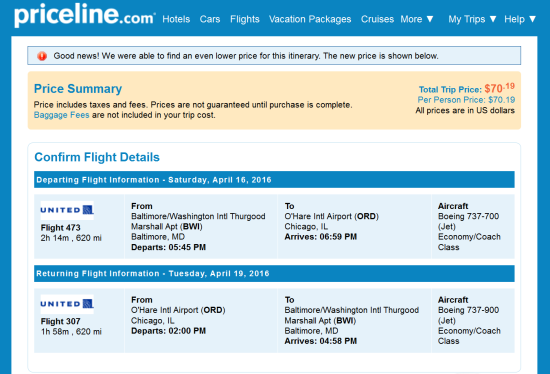Click the priceline.com logo
Image resolution: width=550 pixels, height=374 pixels.
click(85, 16)
